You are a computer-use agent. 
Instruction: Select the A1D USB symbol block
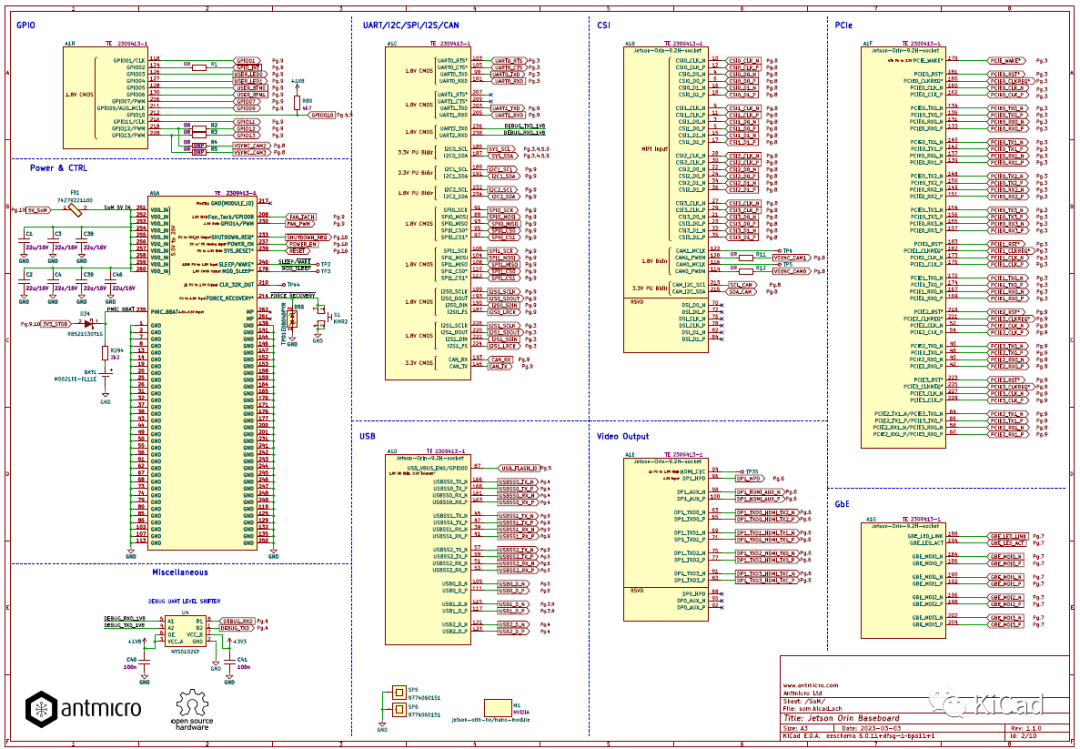click(428, 549)
